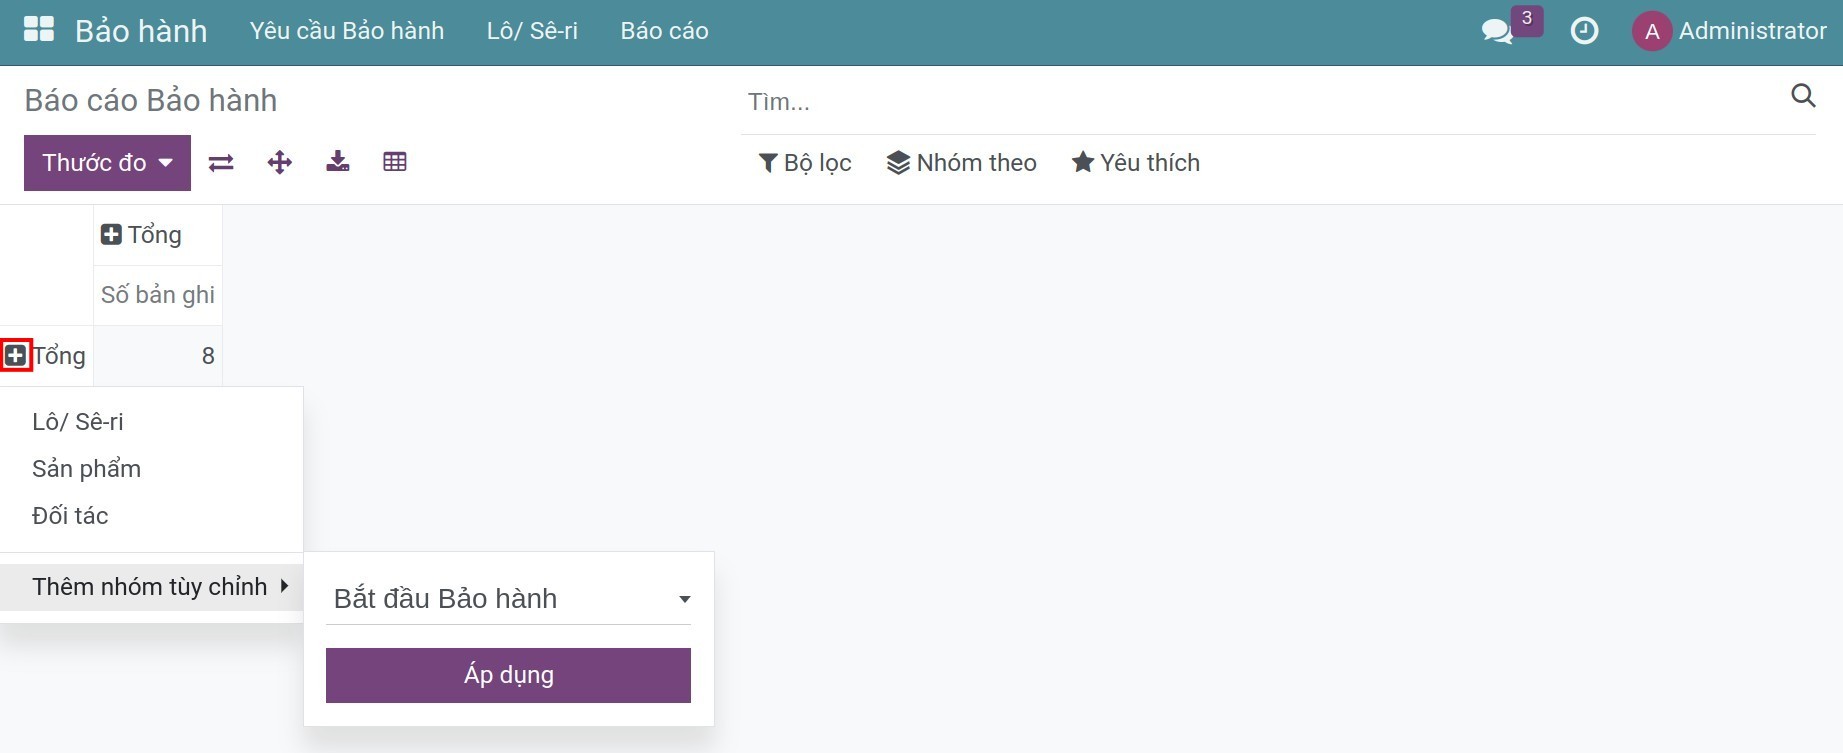Click the search magnifier icon

tap(1803, 95)
